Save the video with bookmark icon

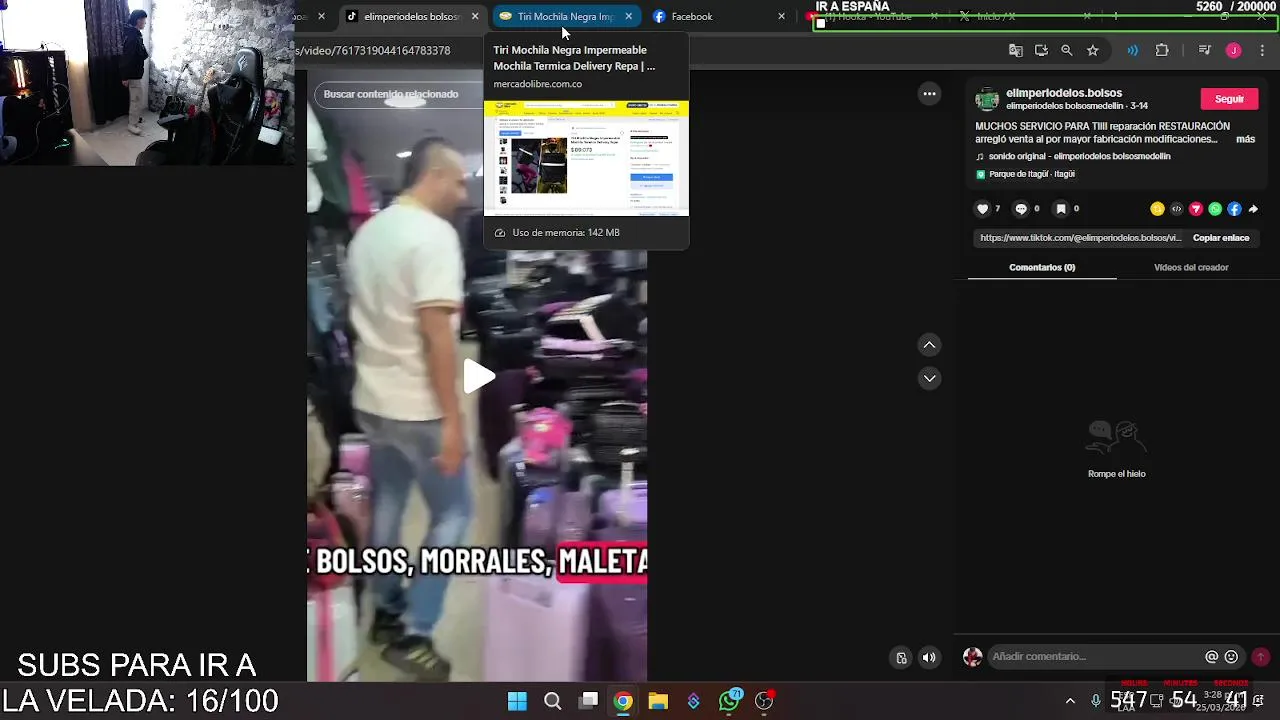1061,209
